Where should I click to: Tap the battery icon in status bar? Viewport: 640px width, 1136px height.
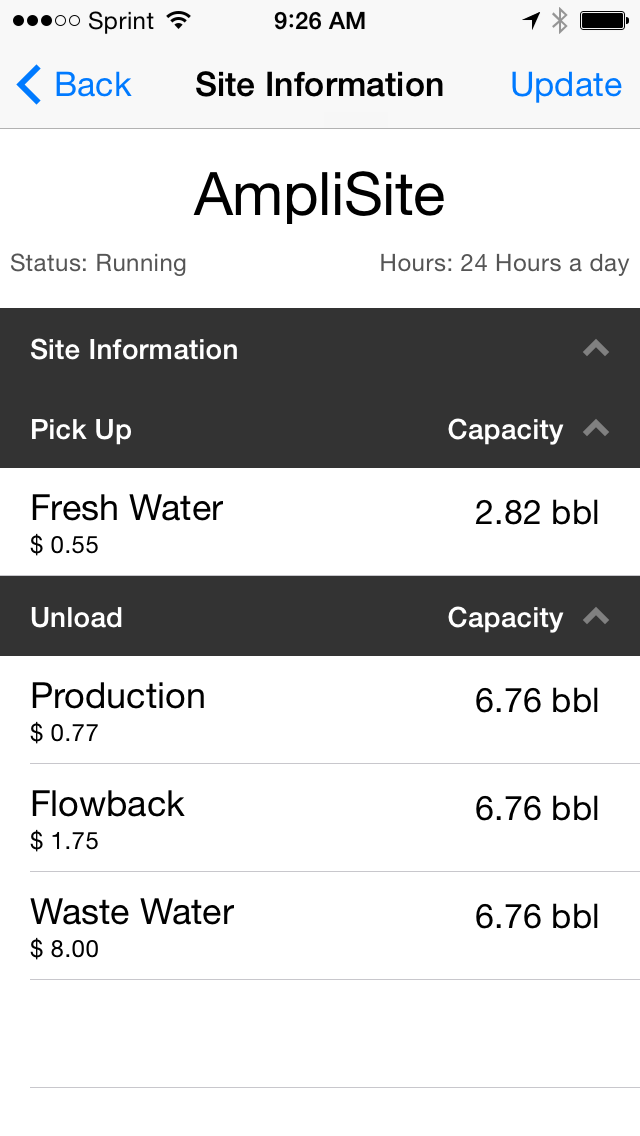coord(603,21)
